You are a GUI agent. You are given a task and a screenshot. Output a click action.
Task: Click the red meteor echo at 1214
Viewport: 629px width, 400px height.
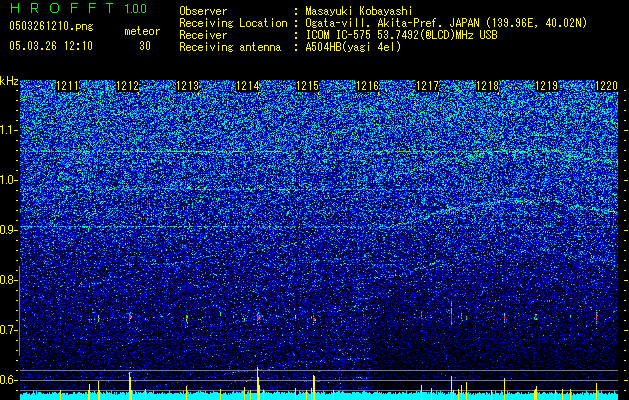(x=258, y=317)
